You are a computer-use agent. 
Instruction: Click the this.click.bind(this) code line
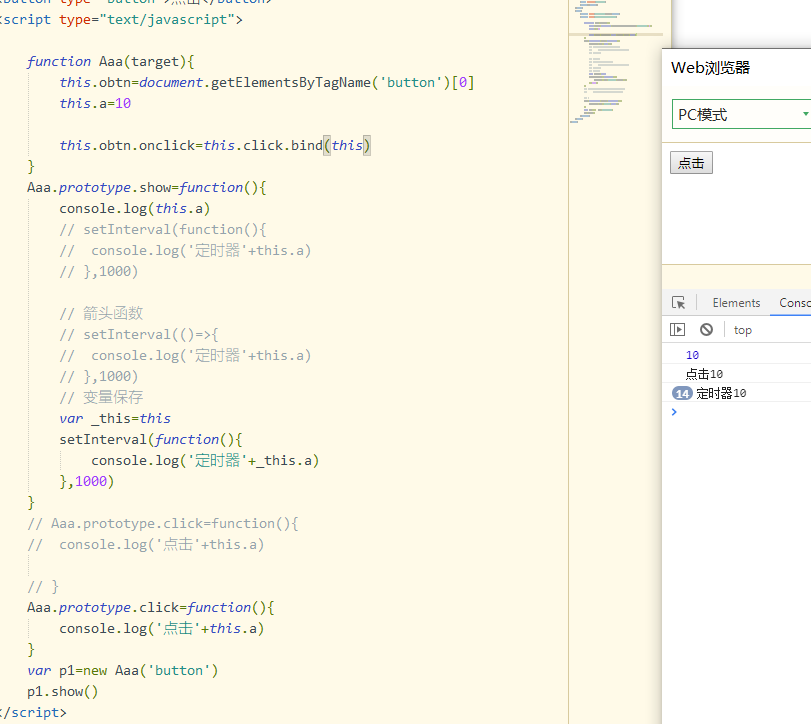coord(215,145)
